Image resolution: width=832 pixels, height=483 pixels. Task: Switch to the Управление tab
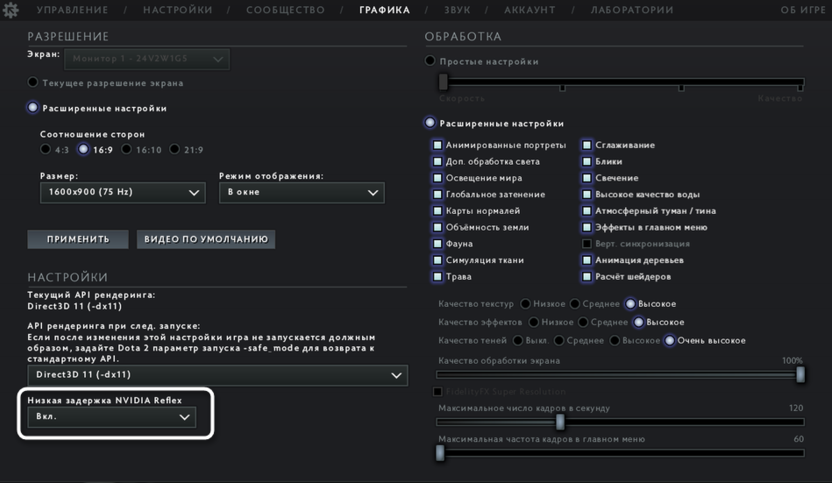point(72,10)
